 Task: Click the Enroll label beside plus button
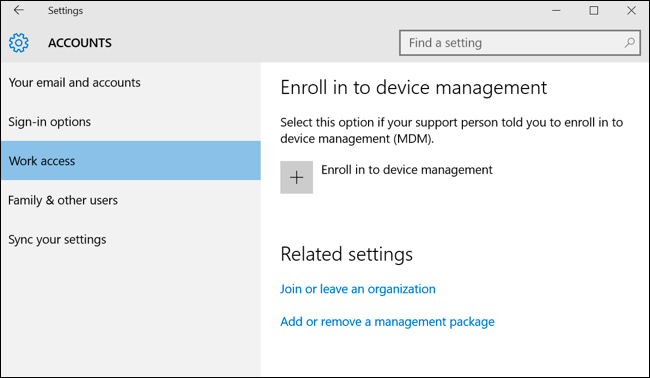[407, 170]
